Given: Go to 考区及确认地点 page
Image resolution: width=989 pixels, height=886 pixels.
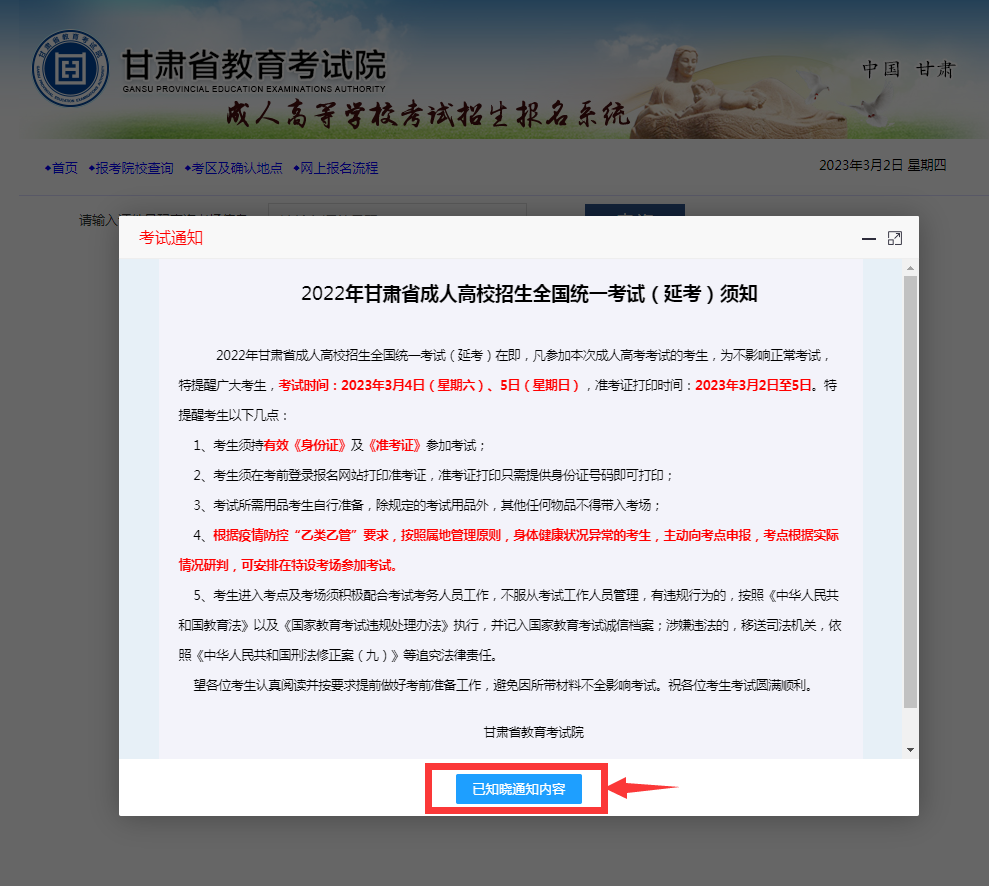Looking at the screenshot, I should click(x=236, y=168).
